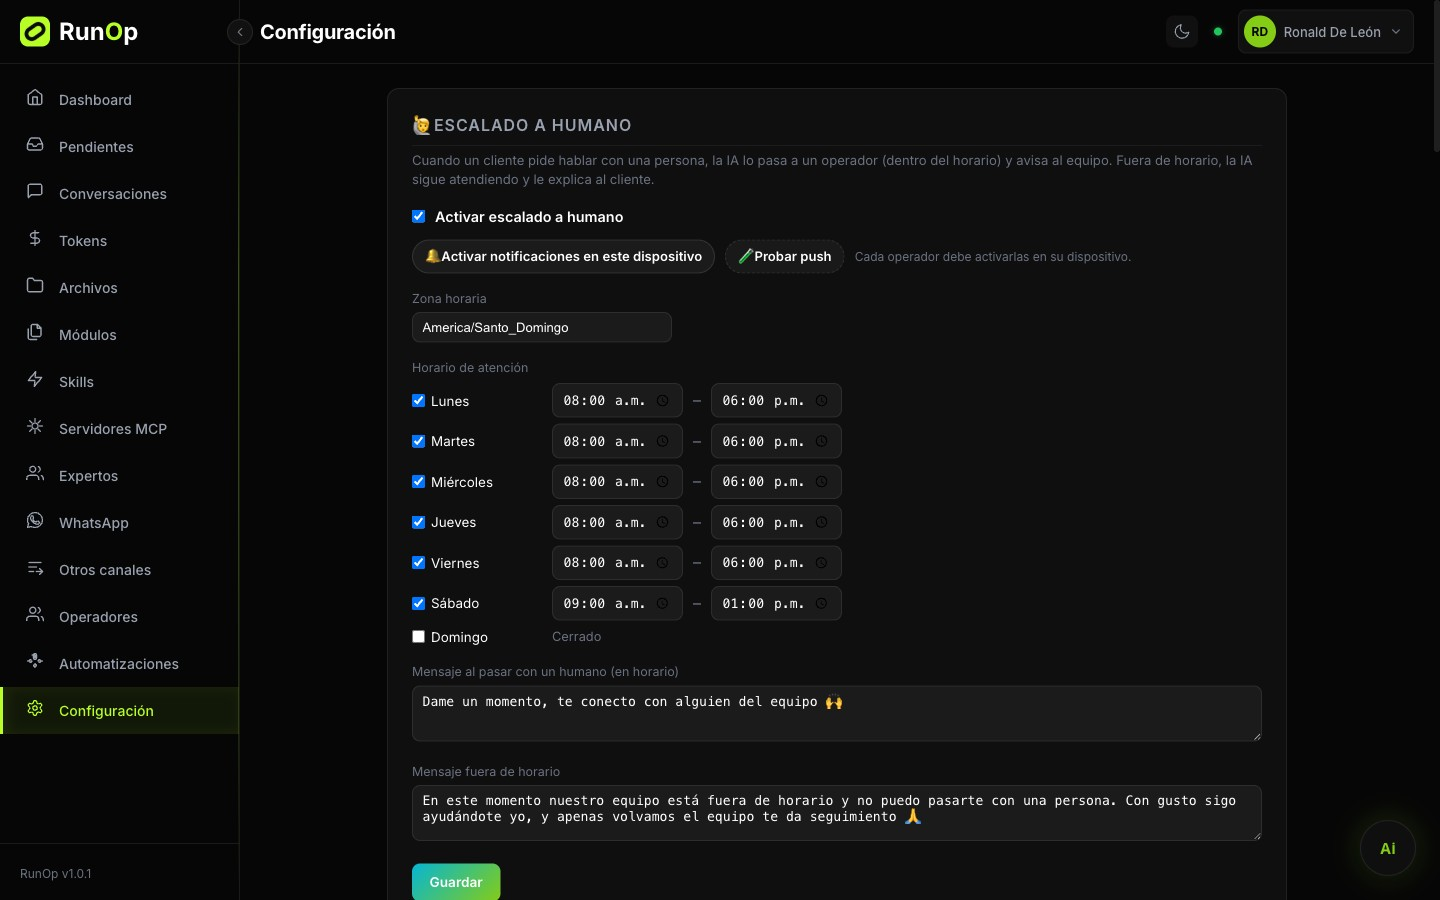Viewport: 1440px width, 900px height.
Task: Click the Zona horaria input field
Action: (542, 327)
